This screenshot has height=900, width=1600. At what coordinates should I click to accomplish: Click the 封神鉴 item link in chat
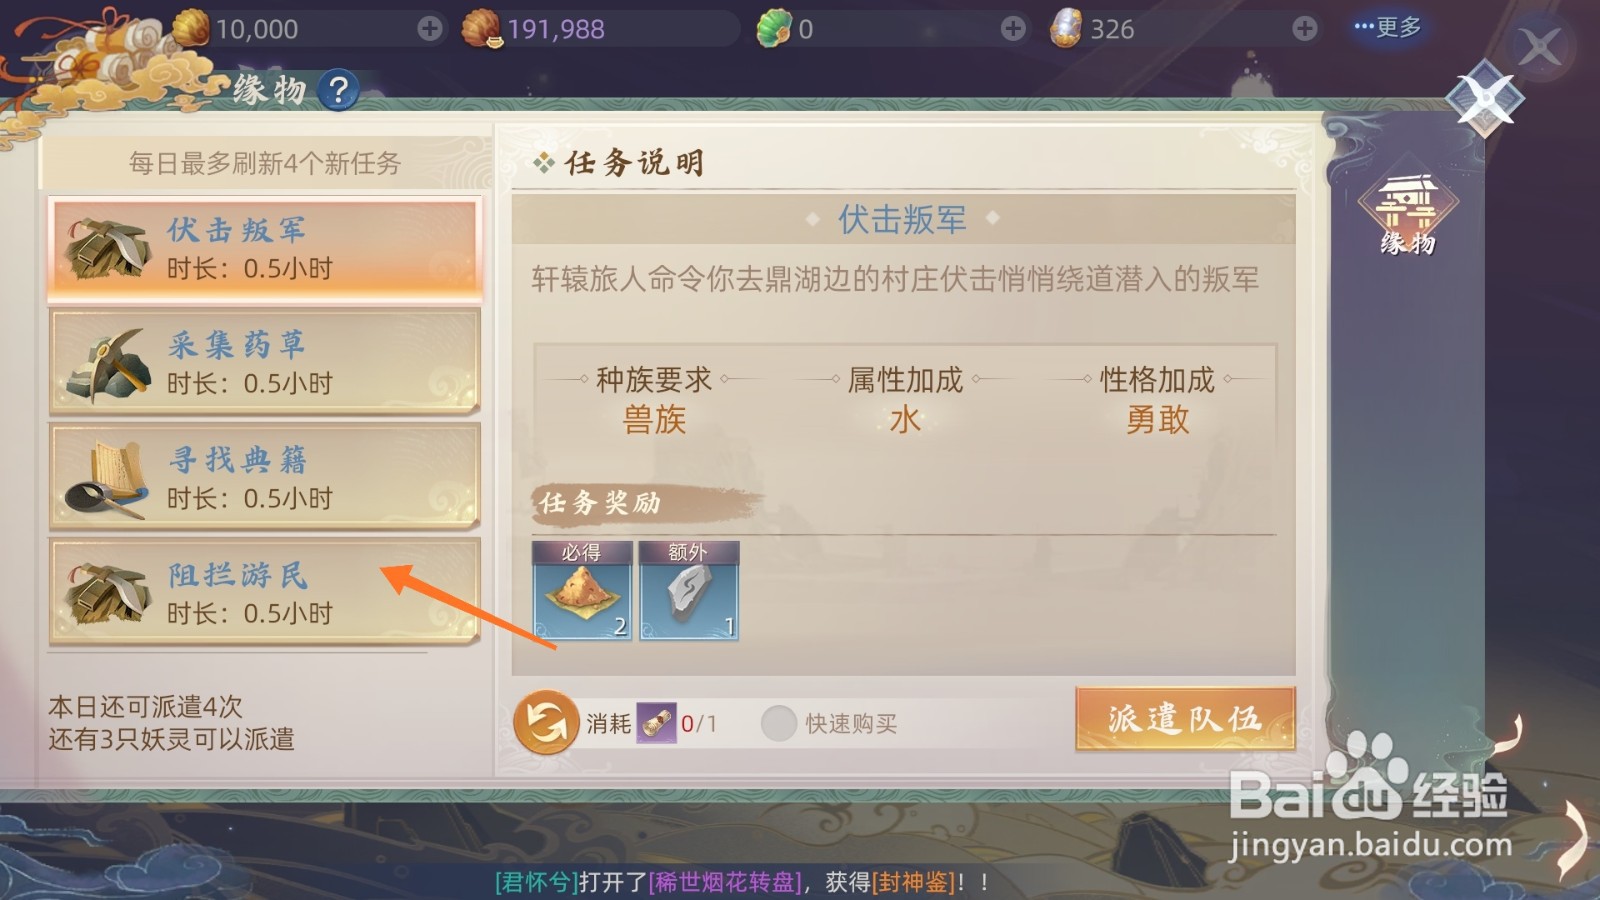coord(914,882)
